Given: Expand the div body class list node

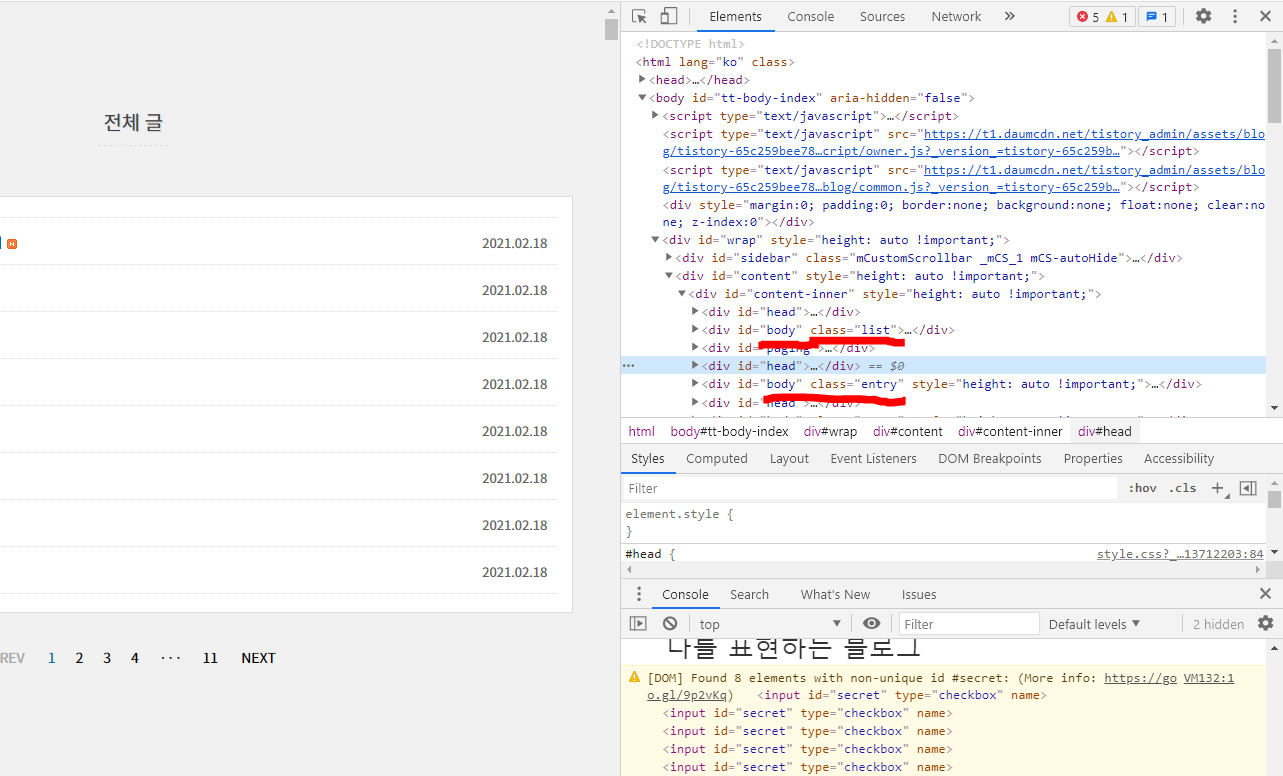Looking at the screenshot, I should pos(695,330).
